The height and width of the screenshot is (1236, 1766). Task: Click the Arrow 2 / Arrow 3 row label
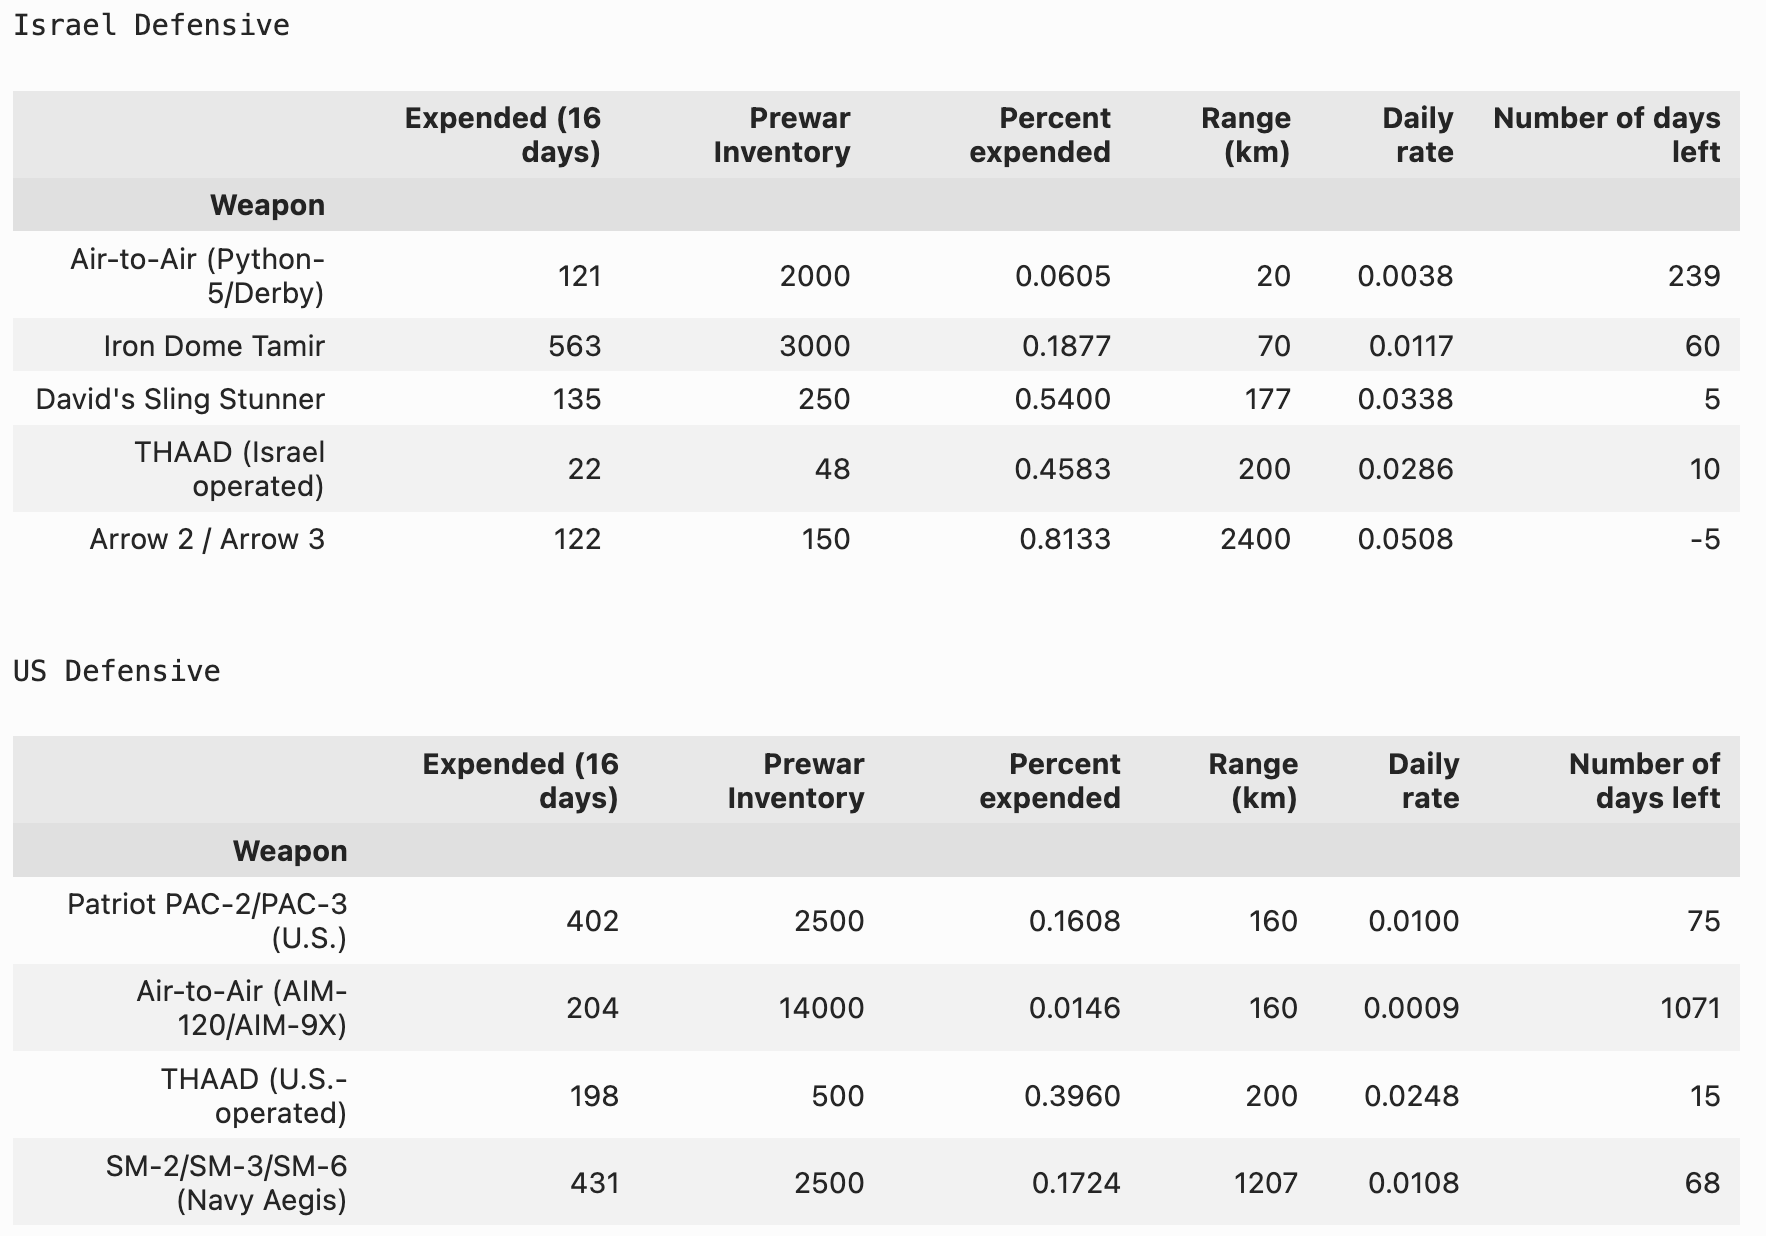pyautogui.click(x=207, y=539)
